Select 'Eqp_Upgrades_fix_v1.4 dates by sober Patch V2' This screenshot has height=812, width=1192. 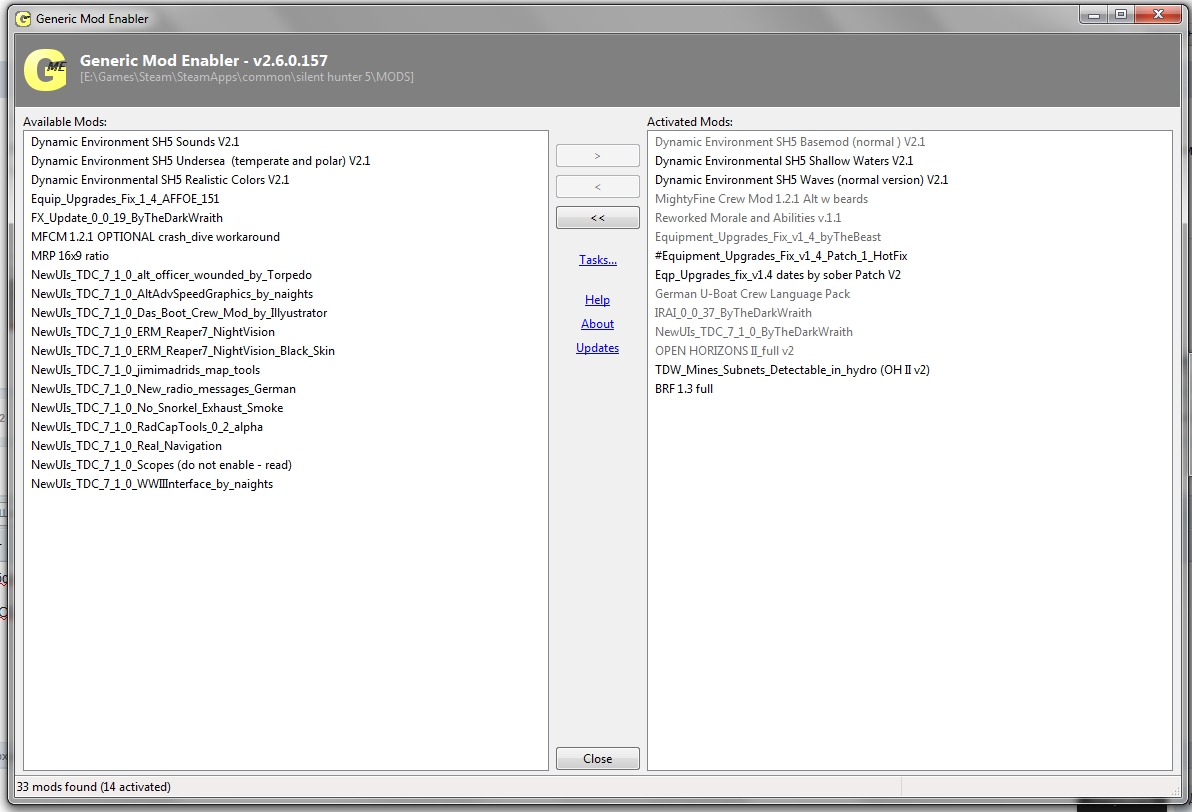click(x=778, y=275)
